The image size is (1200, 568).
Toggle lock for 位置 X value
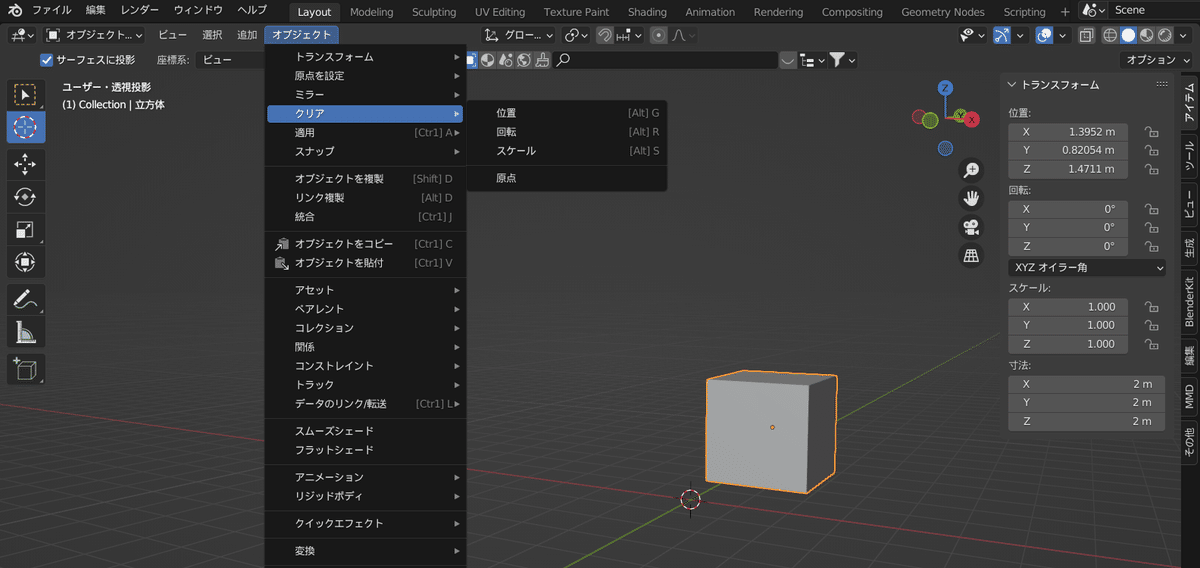(1151, 132)
